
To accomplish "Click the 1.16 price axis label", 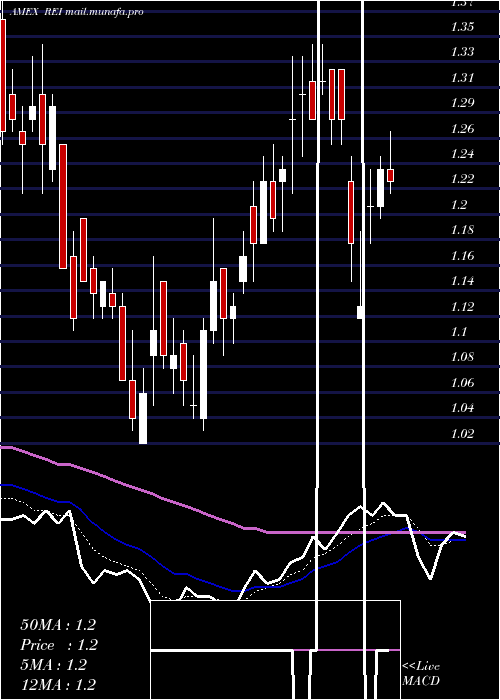I will [462, 256].
